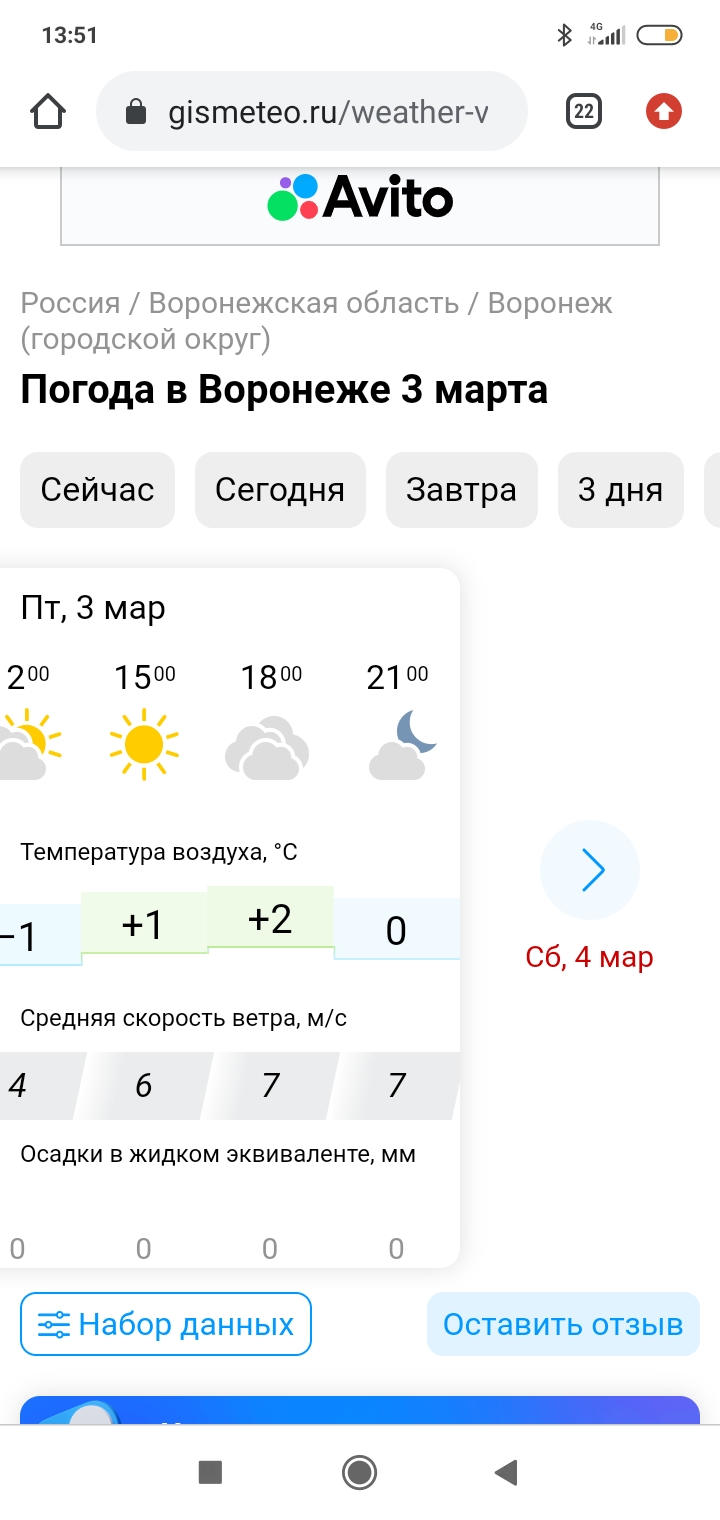Switch to the Завтра tab

pos(461,490)
